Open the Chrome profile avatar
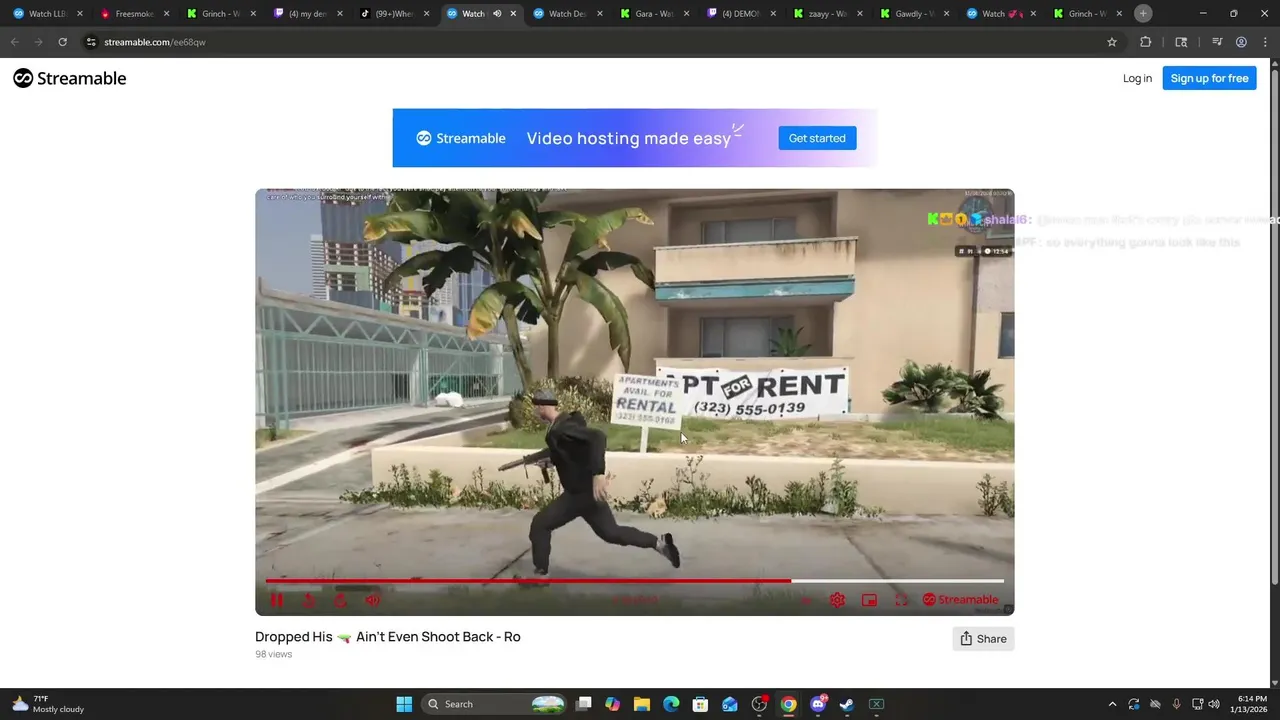The image size is (1280, 720). coord(1241,42)
